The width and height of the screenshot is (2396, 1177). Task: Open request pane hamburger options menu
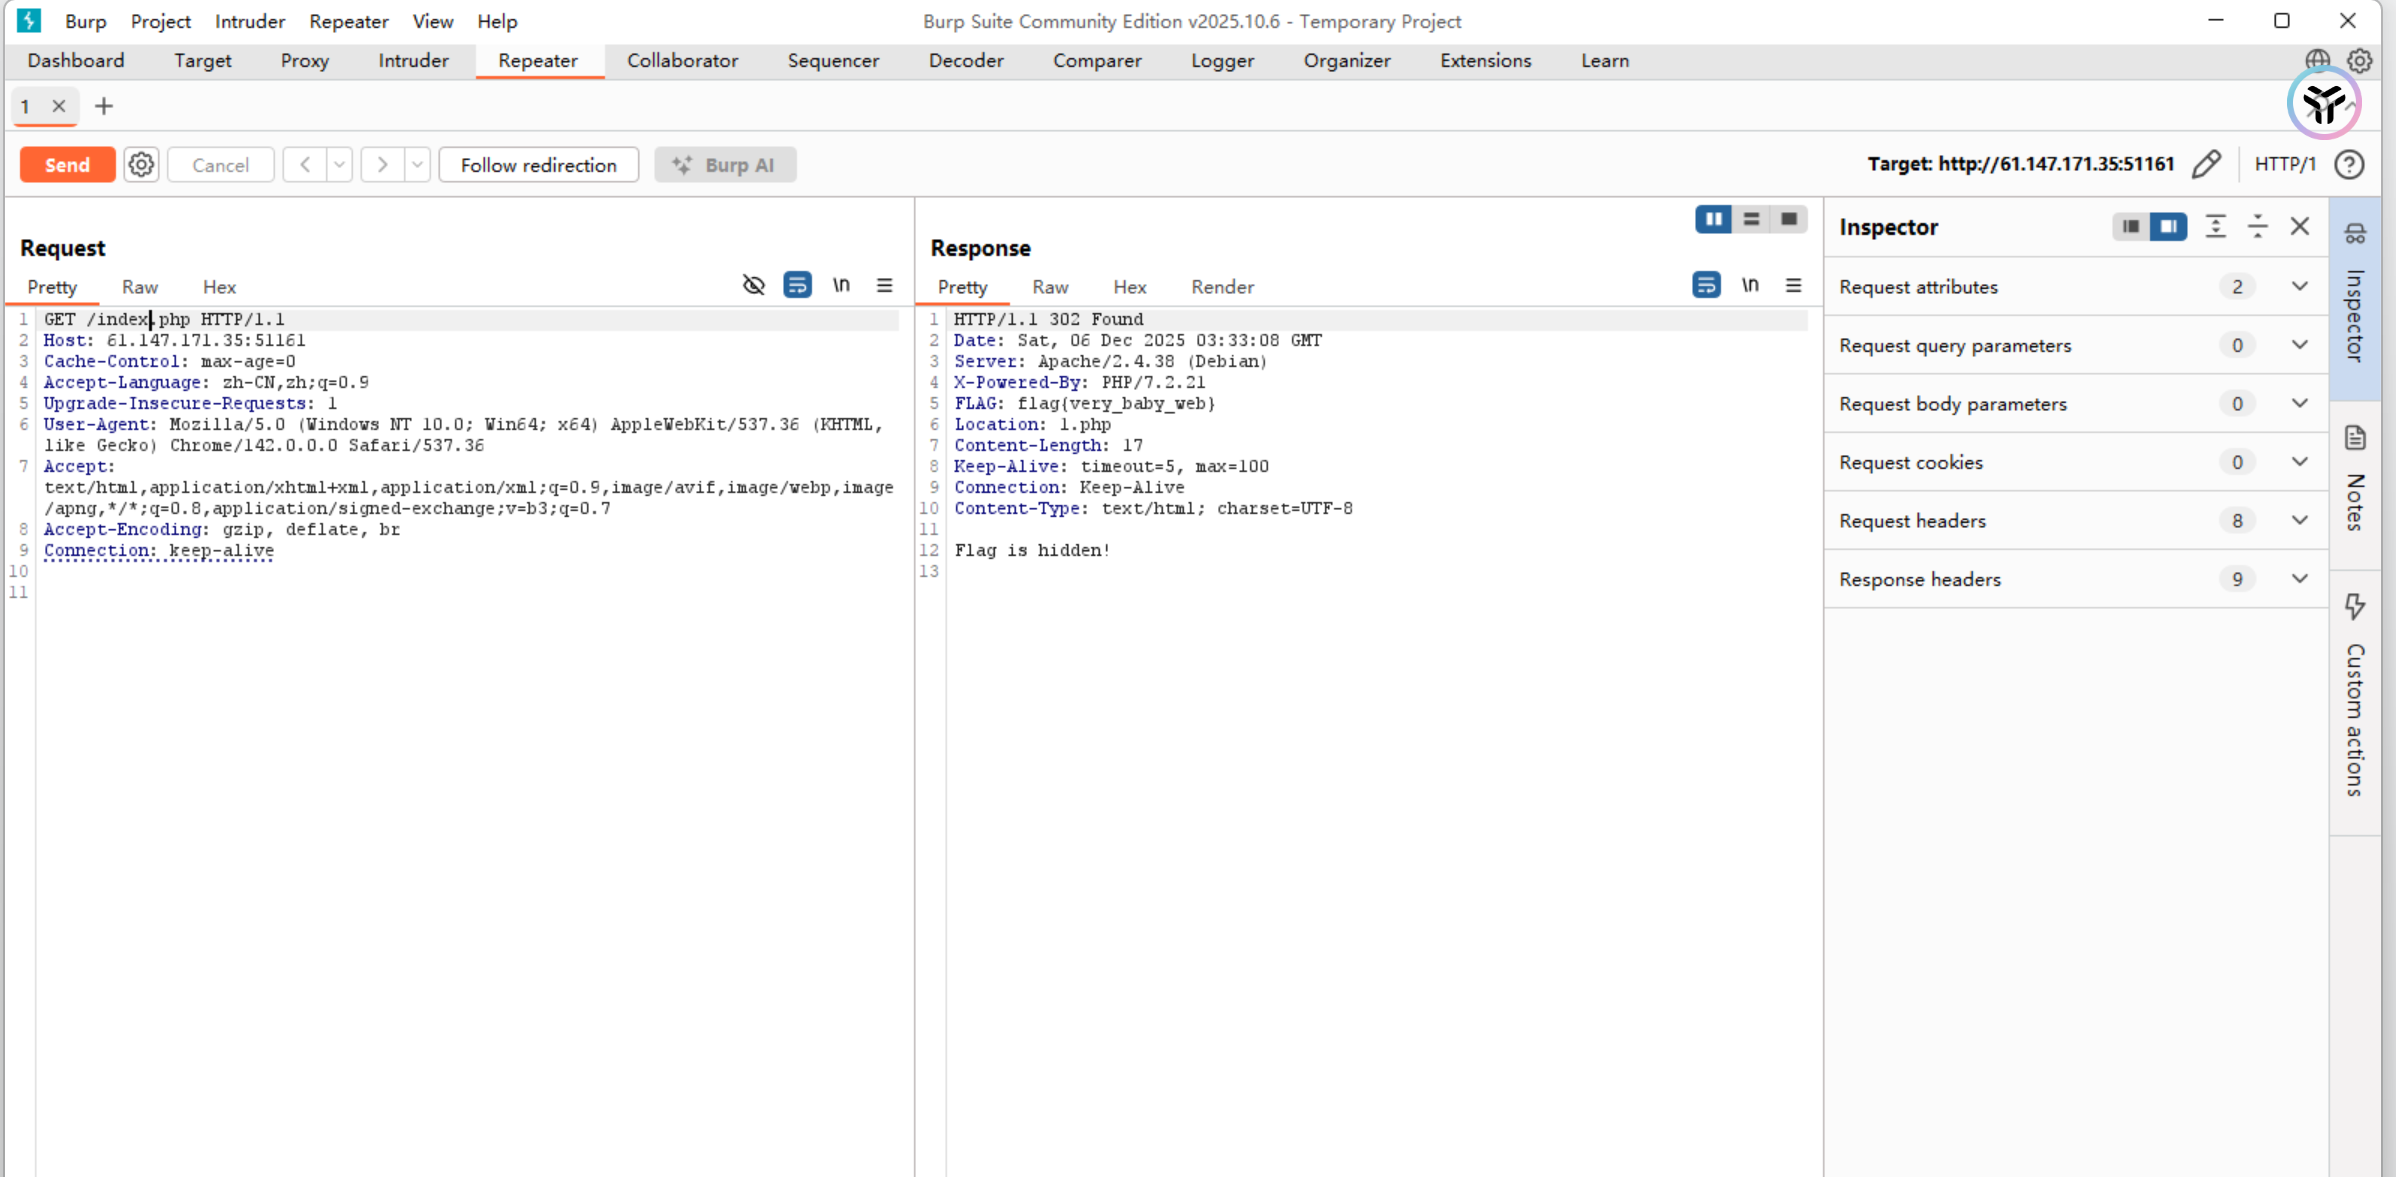pos(884,286)
